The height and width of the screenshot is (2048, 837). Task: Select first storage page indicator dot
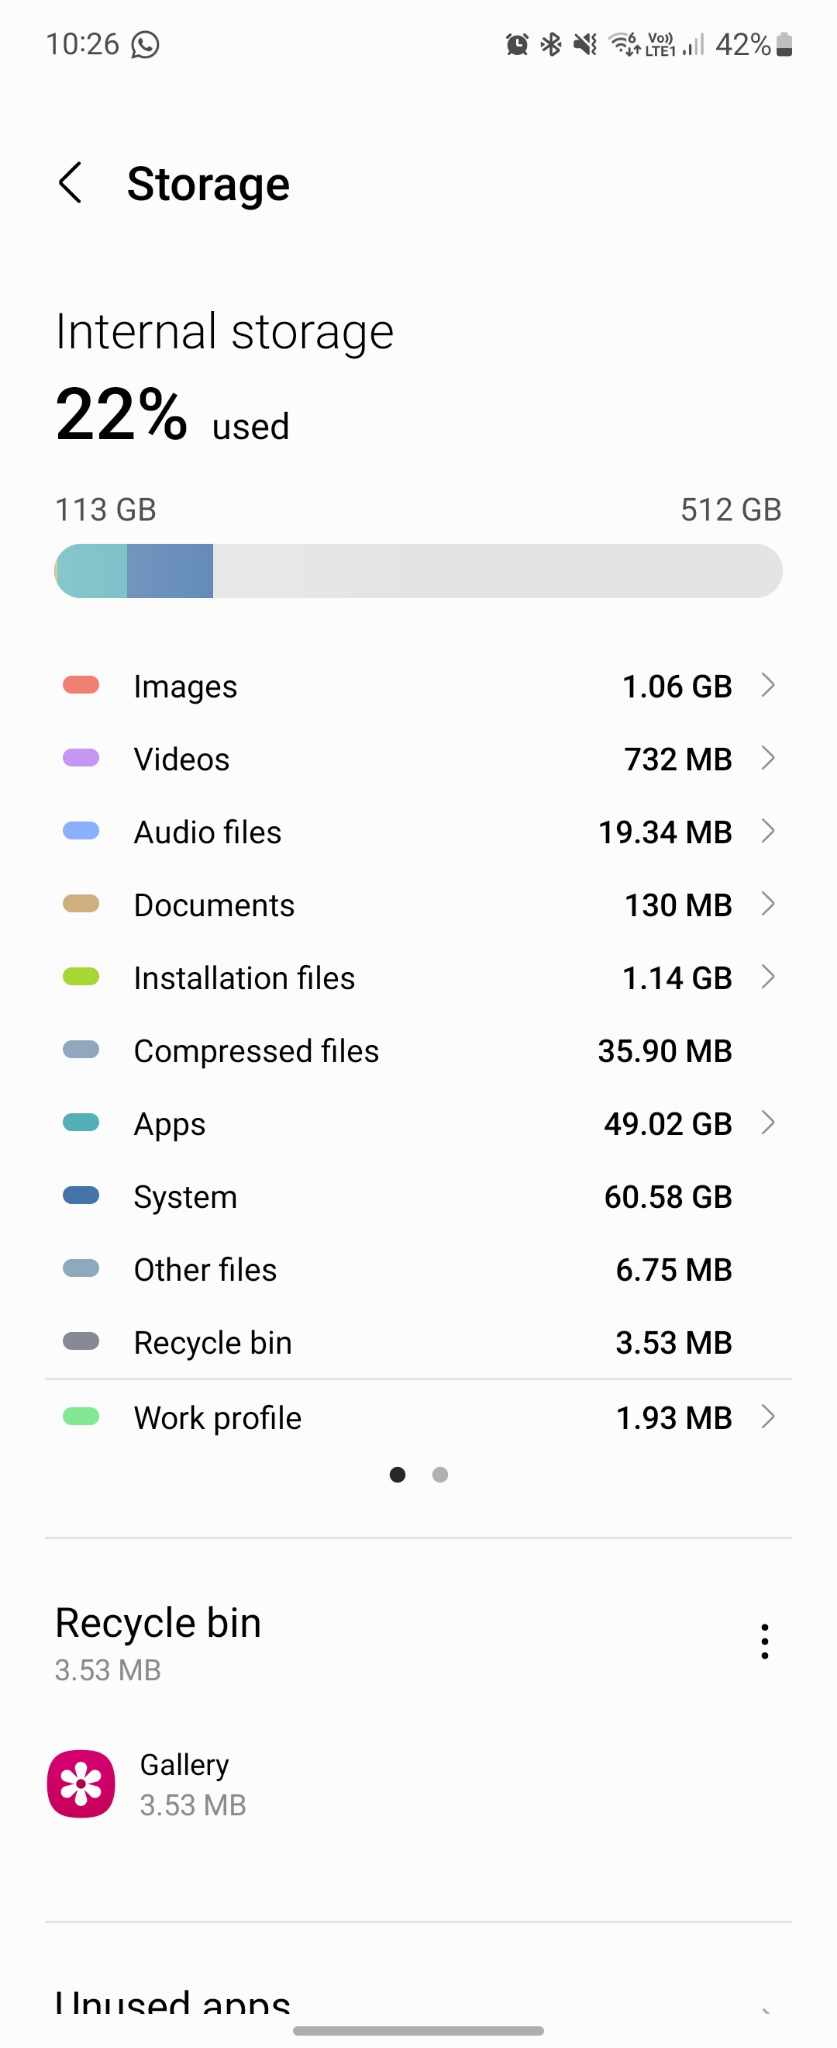(397, 1474)
